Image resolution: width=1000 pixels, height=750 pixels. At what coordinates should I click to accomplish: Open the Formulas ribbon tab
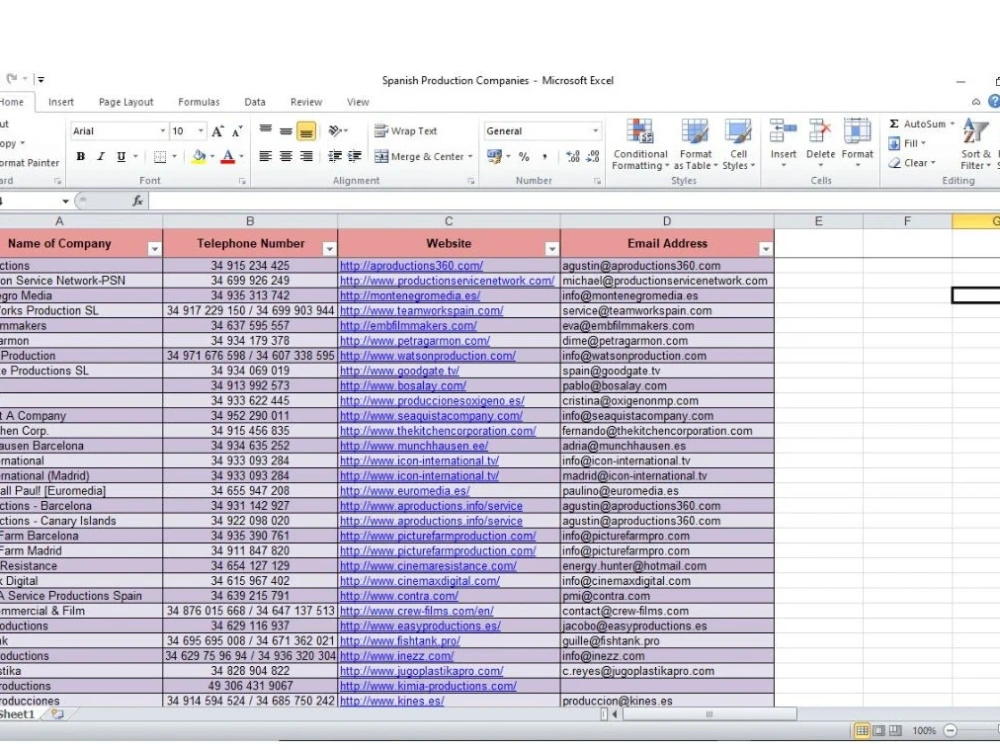(198, 102)
